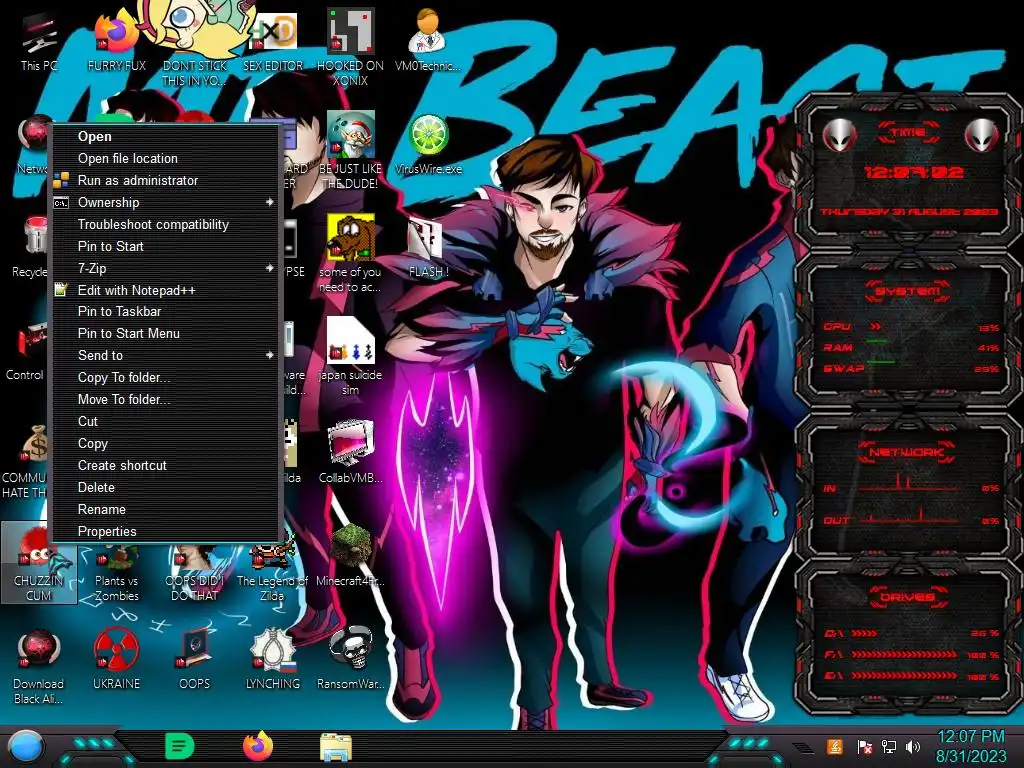Choose Delete in the context menu

click(x=166, y=487)
